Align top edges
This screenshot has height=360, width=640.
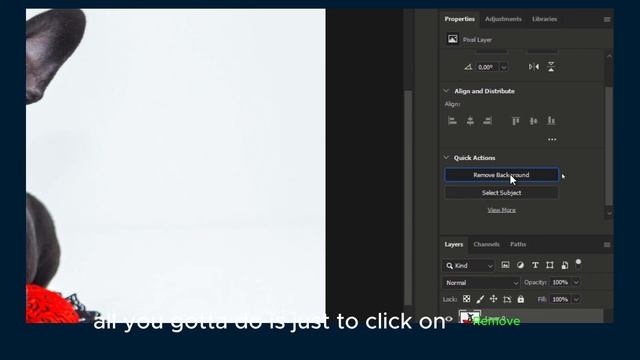(516, 121)
